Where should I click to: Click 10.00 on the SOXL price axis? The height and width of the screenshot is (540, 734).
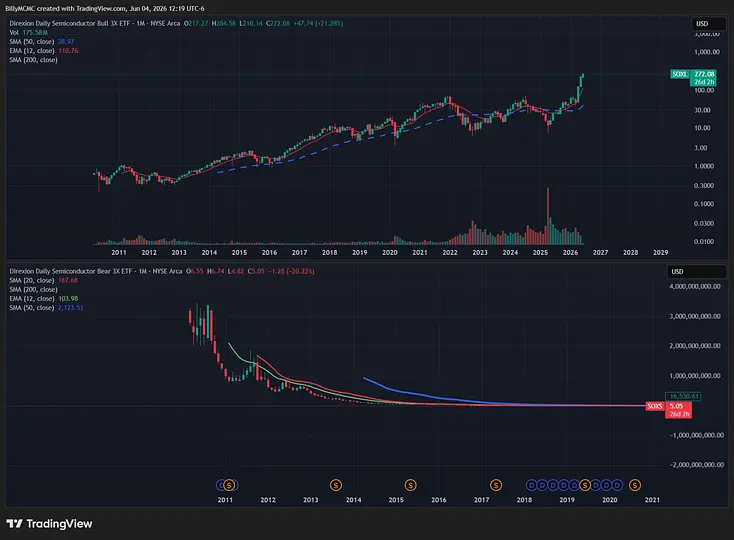702,128
